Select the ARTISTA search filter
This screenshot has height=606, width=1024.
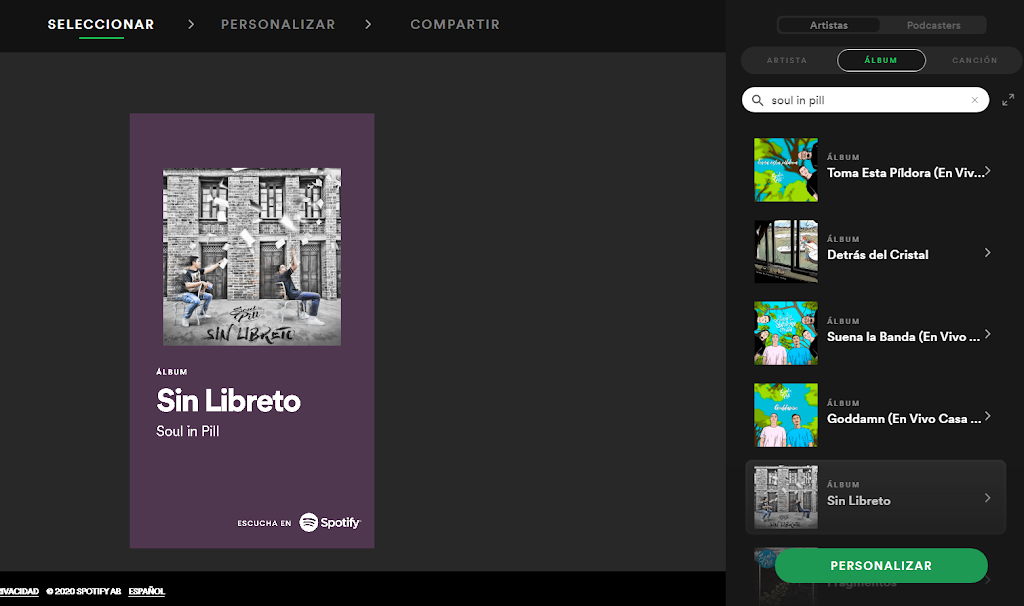(787, 60)
